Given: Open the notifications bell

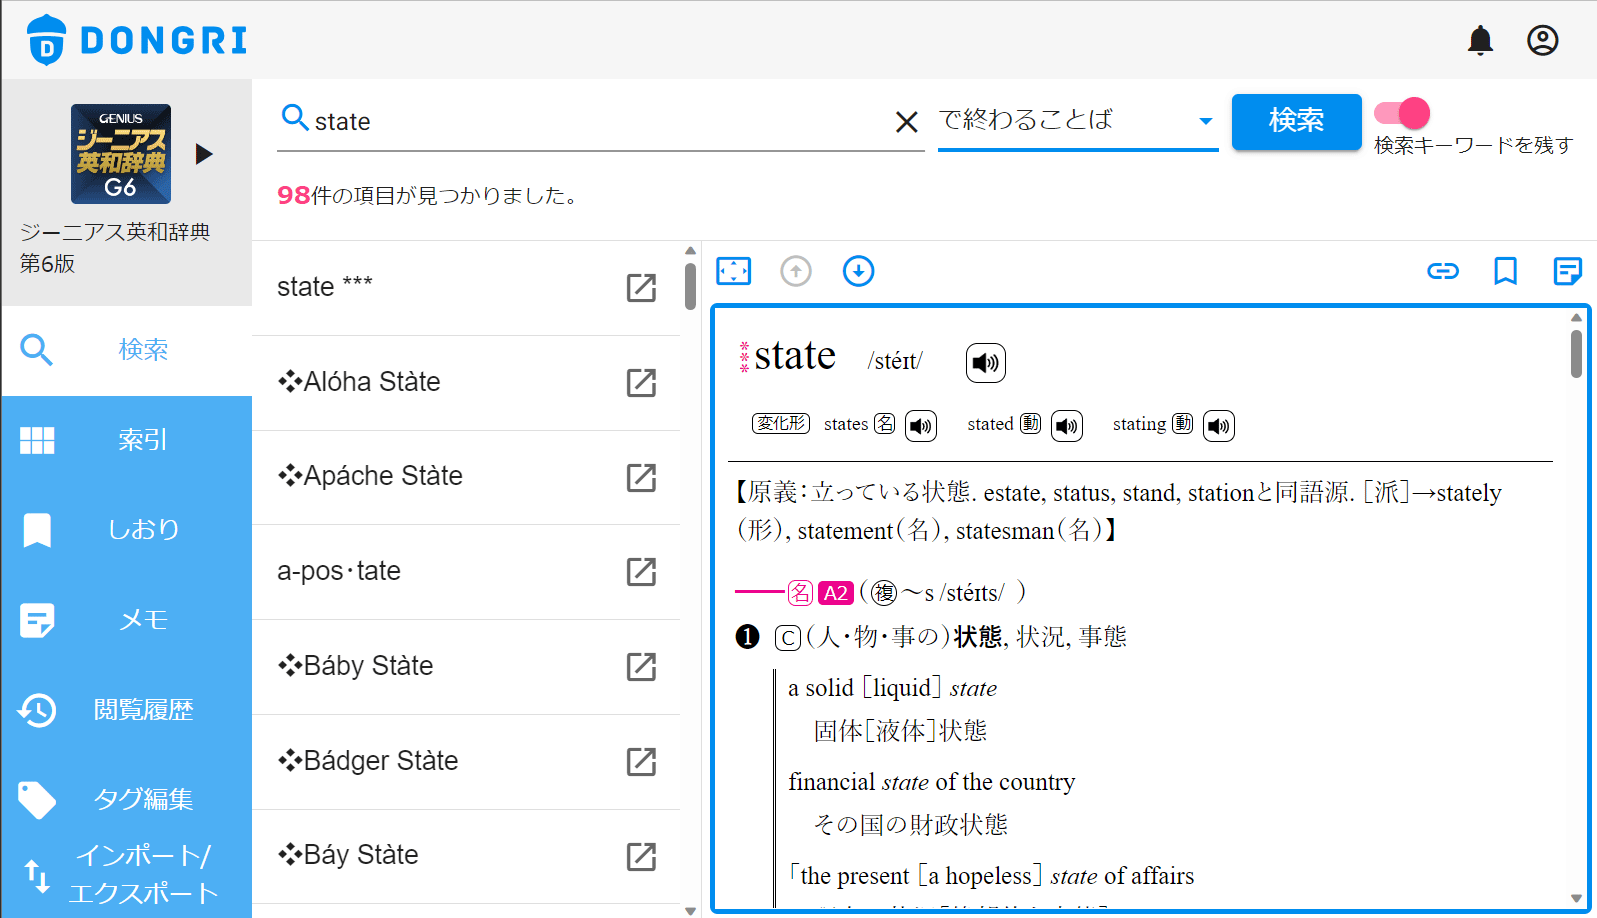Looking at the screenshot, I should (x=1480, y=40).
